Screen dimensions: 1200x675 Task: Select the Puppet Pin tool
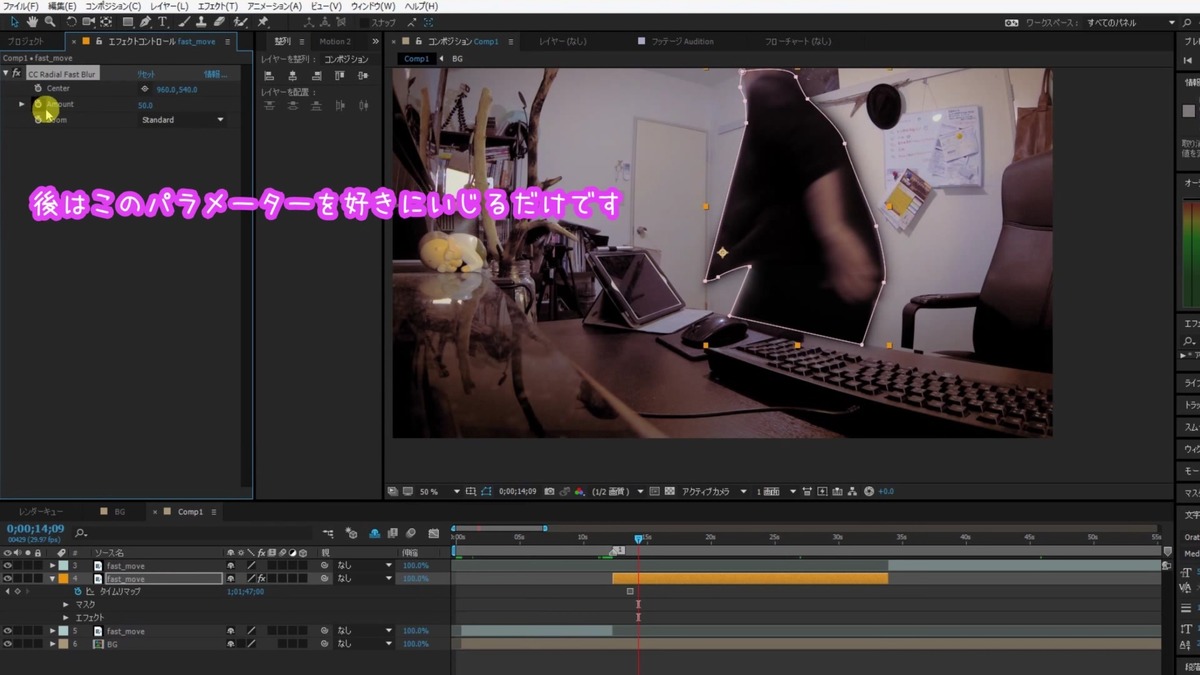pyautogui.click(x=262, y=21)
